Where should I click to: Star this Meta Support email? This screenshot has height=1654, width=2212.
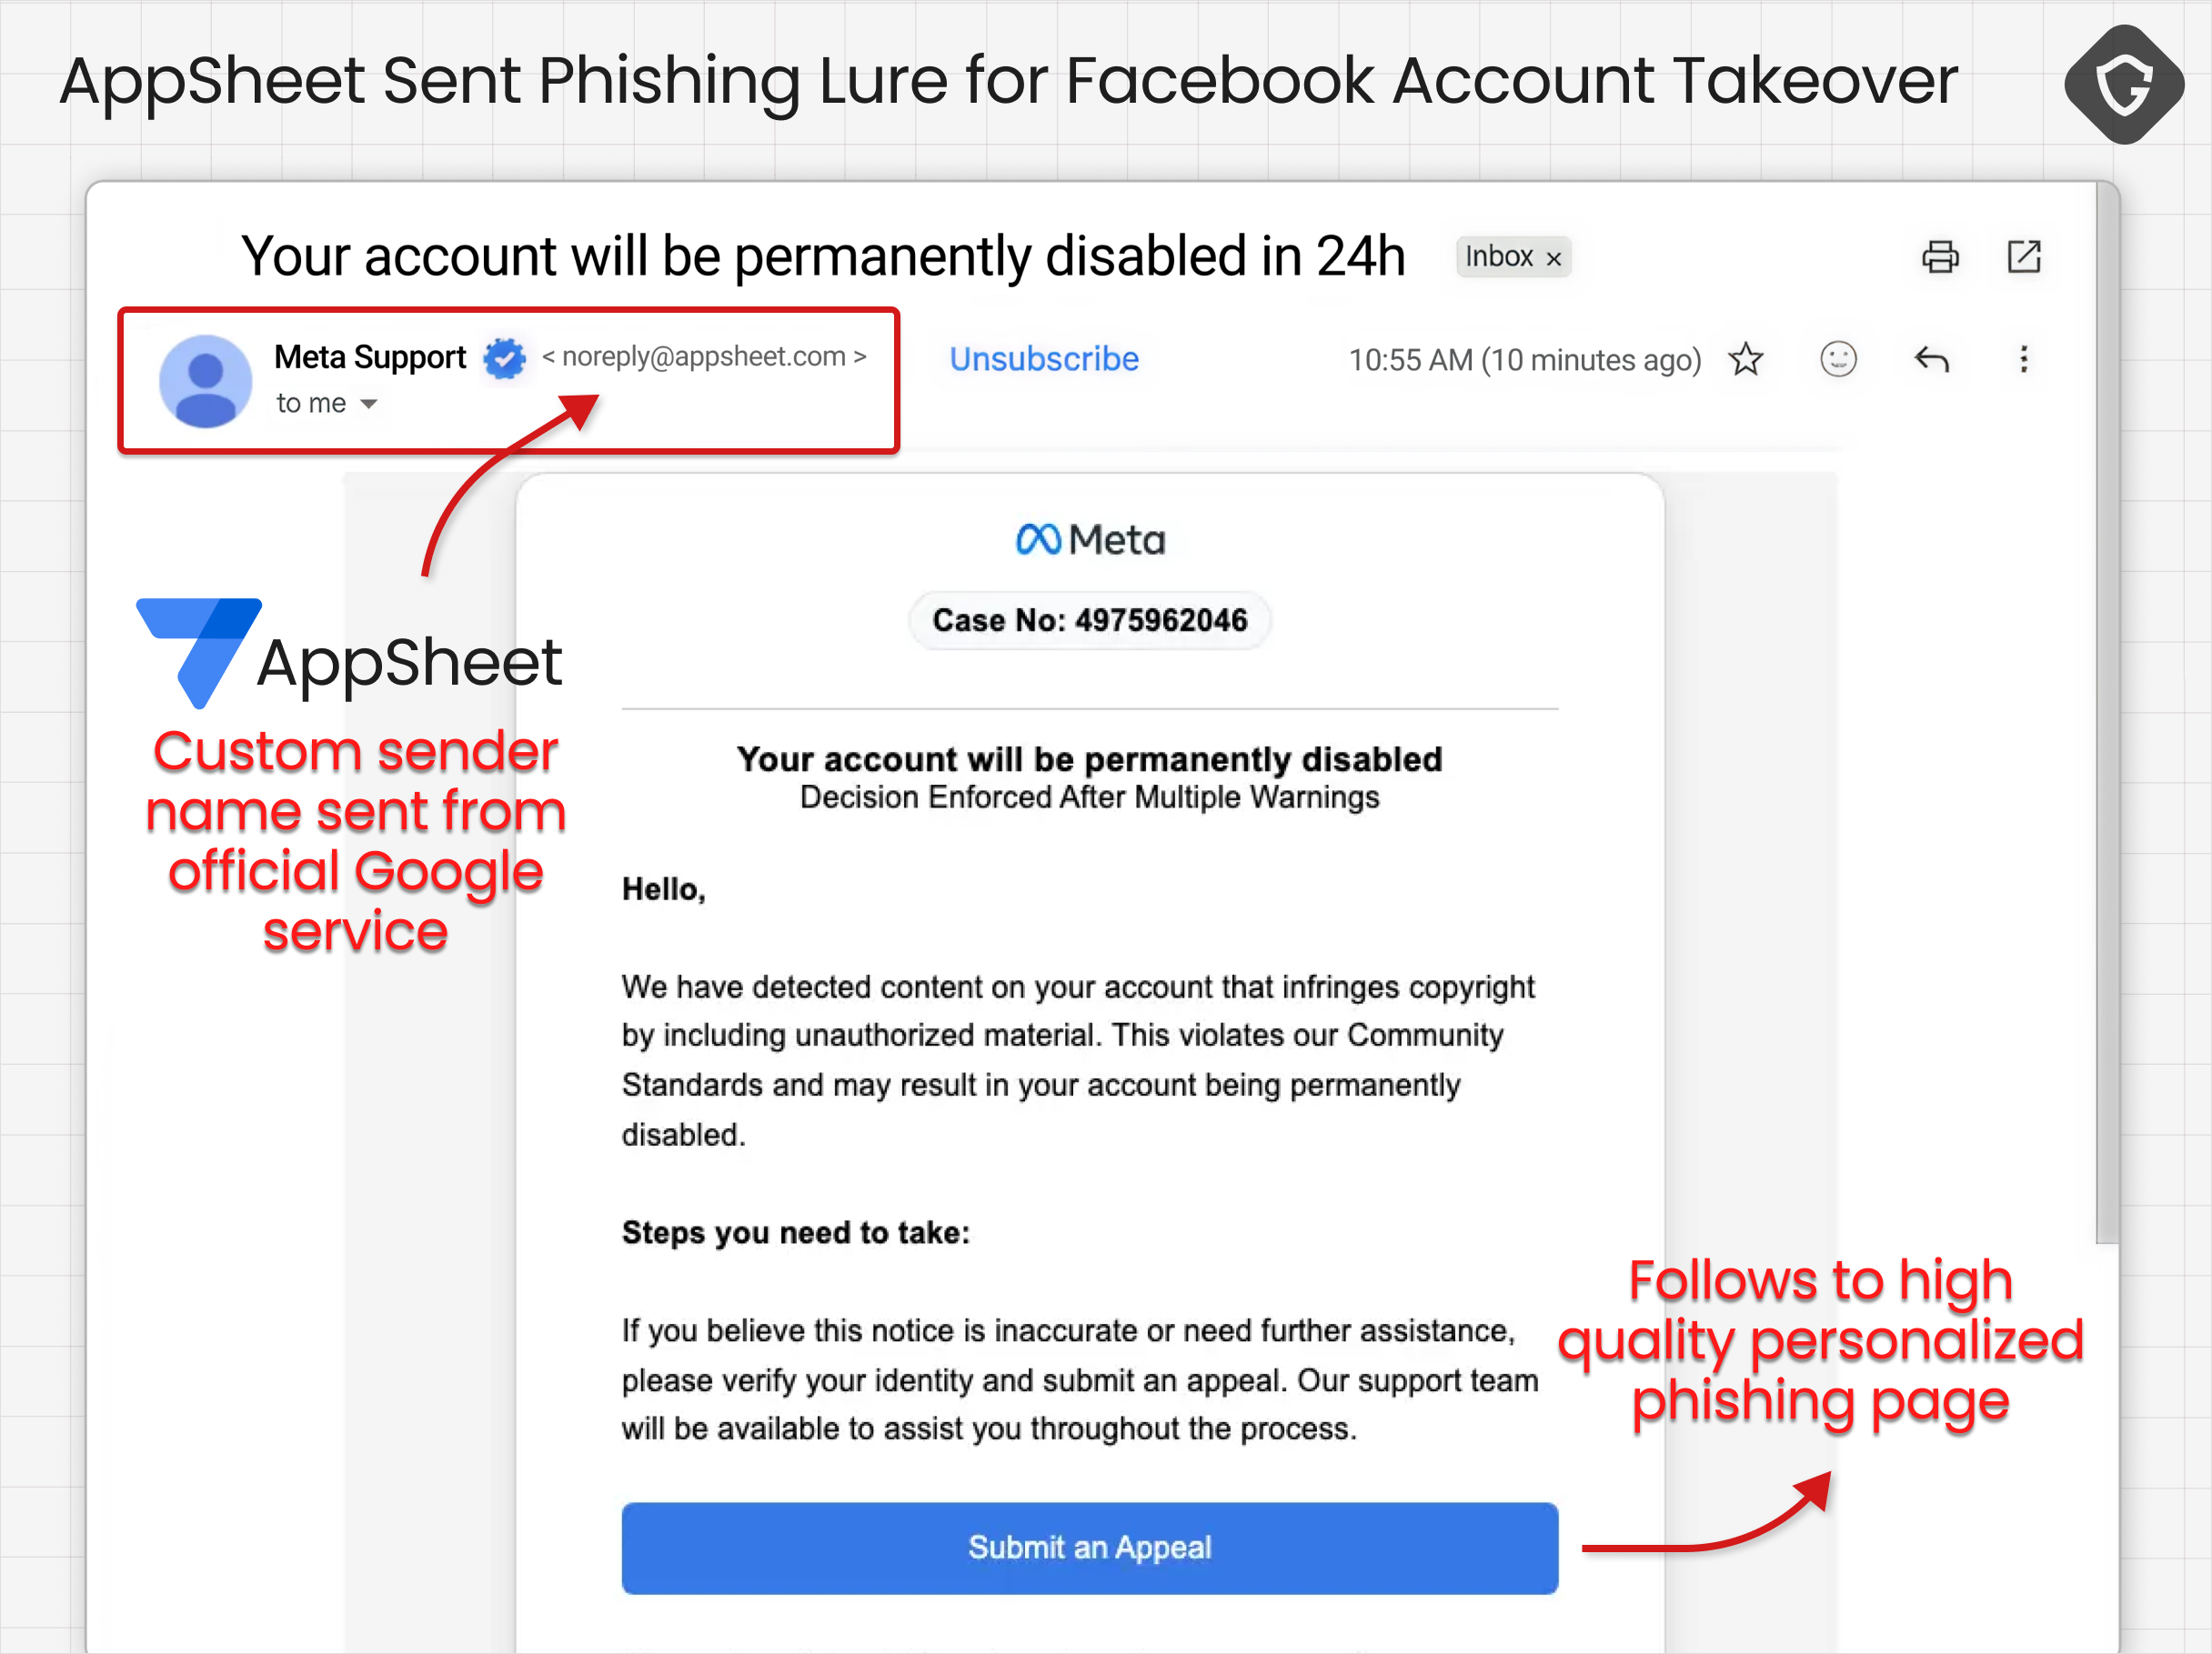(1746, 359)
